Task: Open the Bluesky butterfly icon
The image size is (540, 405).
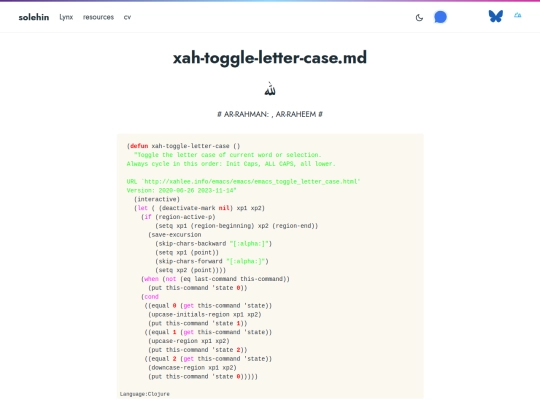Action: click(x=496, y=16)
